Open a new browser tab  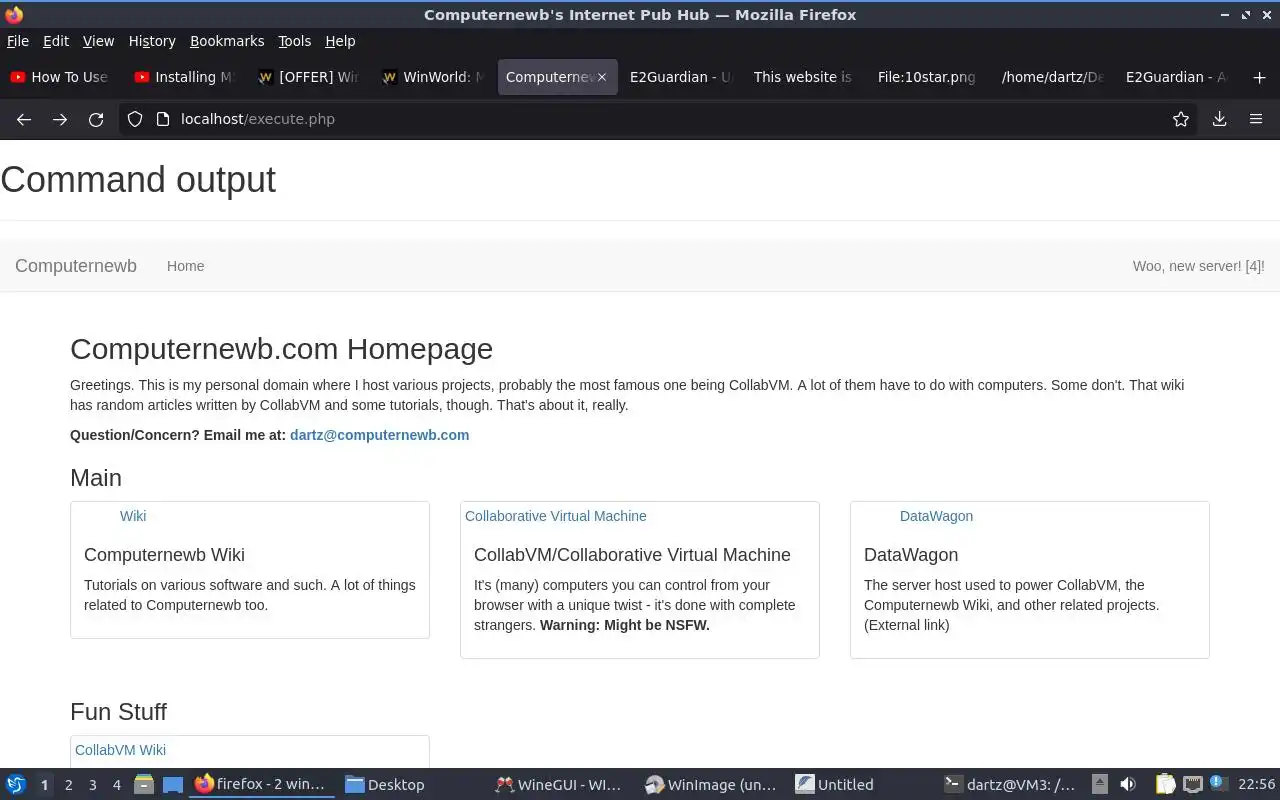point(1259,77)
